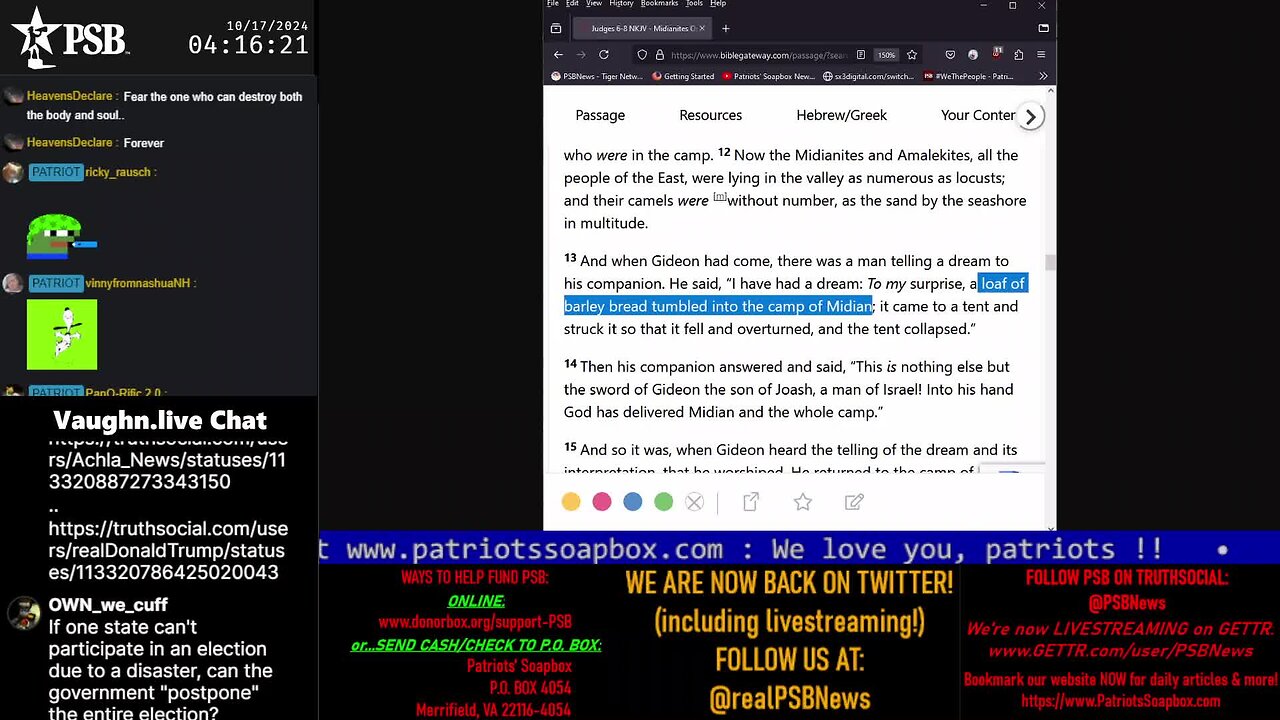Viewport: 1280px width, 720px height.
Task: Open the Edit menu
Action: click(x=572, y=4)
